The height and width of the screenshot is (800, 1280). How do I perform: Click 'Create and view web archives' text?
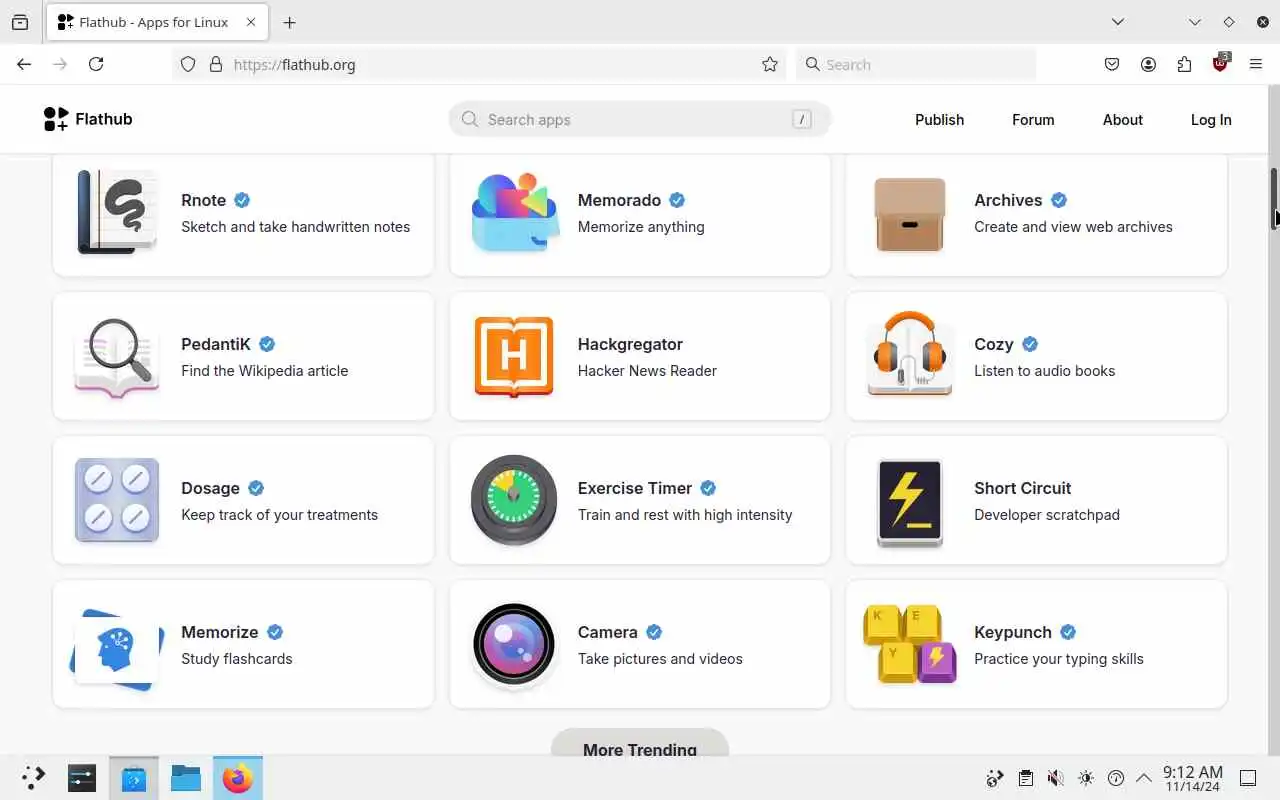[x=1073, y=226]
